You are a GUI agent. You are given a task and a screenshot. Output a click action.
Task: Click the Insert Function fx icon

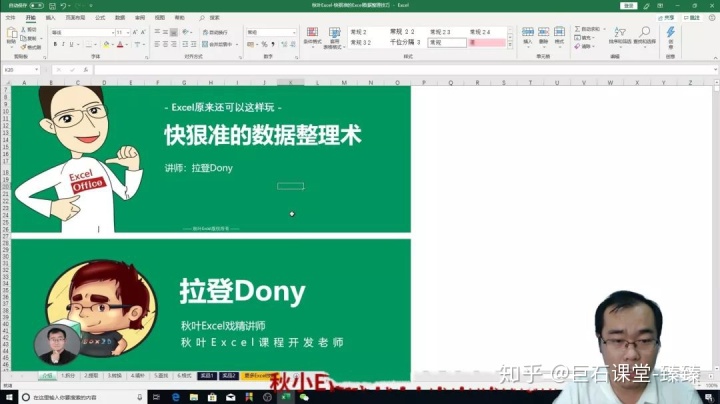click(x=85, y=70)
